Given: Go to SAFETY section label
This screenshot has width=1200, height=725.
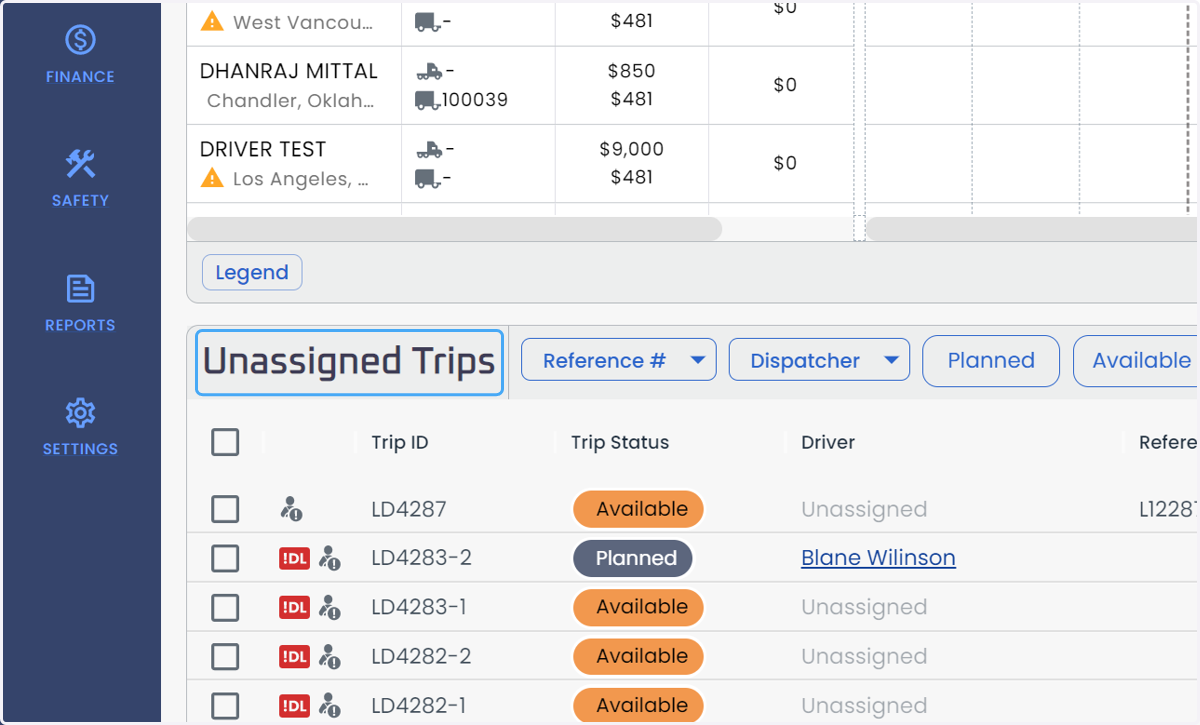Looking at the screenshot, I should pos(80,201).
